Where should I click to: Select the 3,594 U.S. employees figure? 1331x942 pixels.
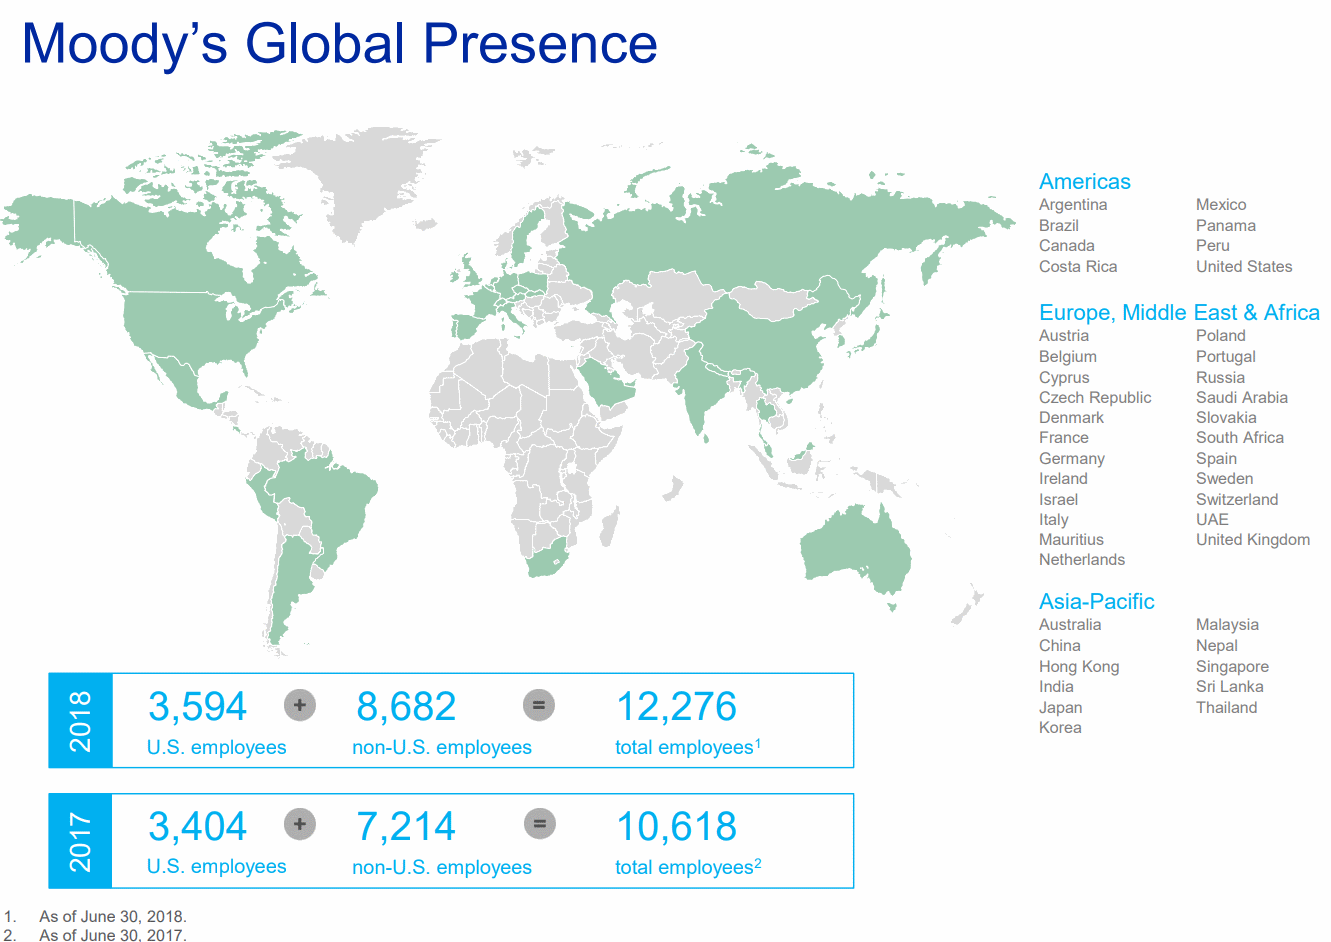pos(197,707)
